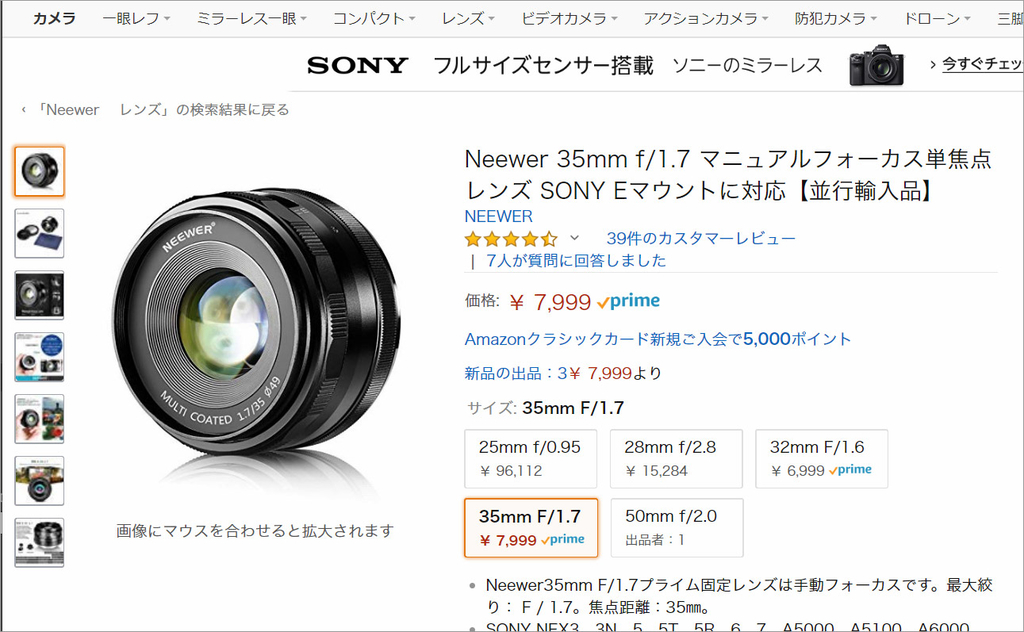Image resolution: width=1024 pixels, height=632 pixels.
Task: Open the ビデオカメラ category dropdown
Action: 568,17
